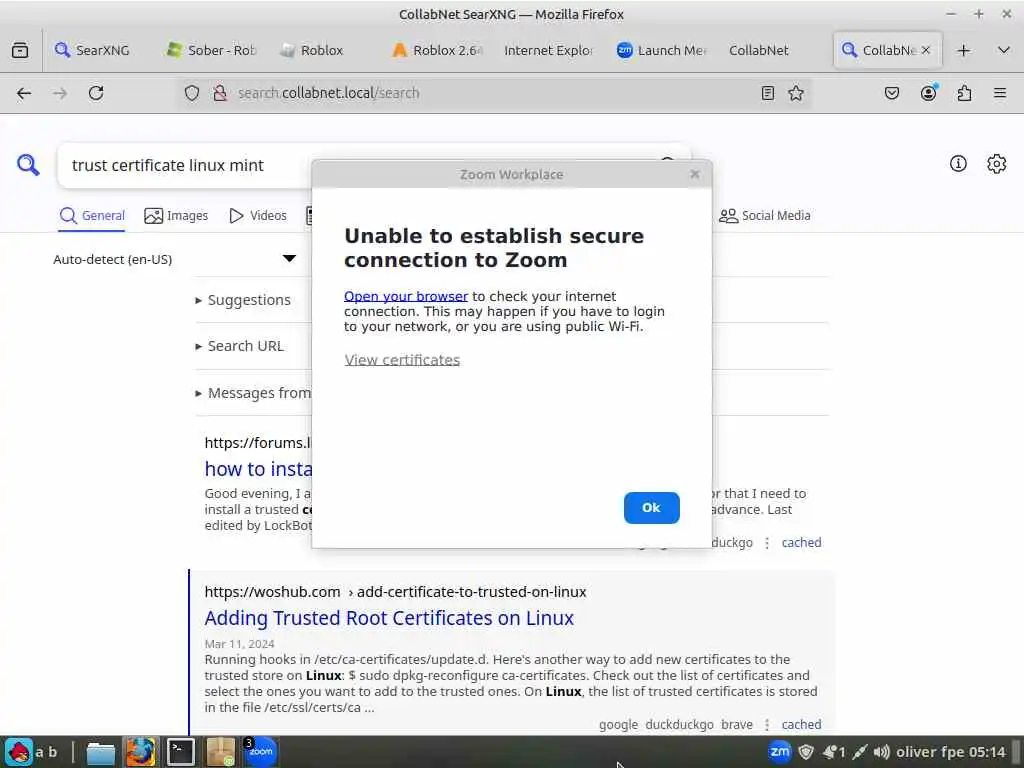Open the file manager taskbar icon

(x=101, y=753)
